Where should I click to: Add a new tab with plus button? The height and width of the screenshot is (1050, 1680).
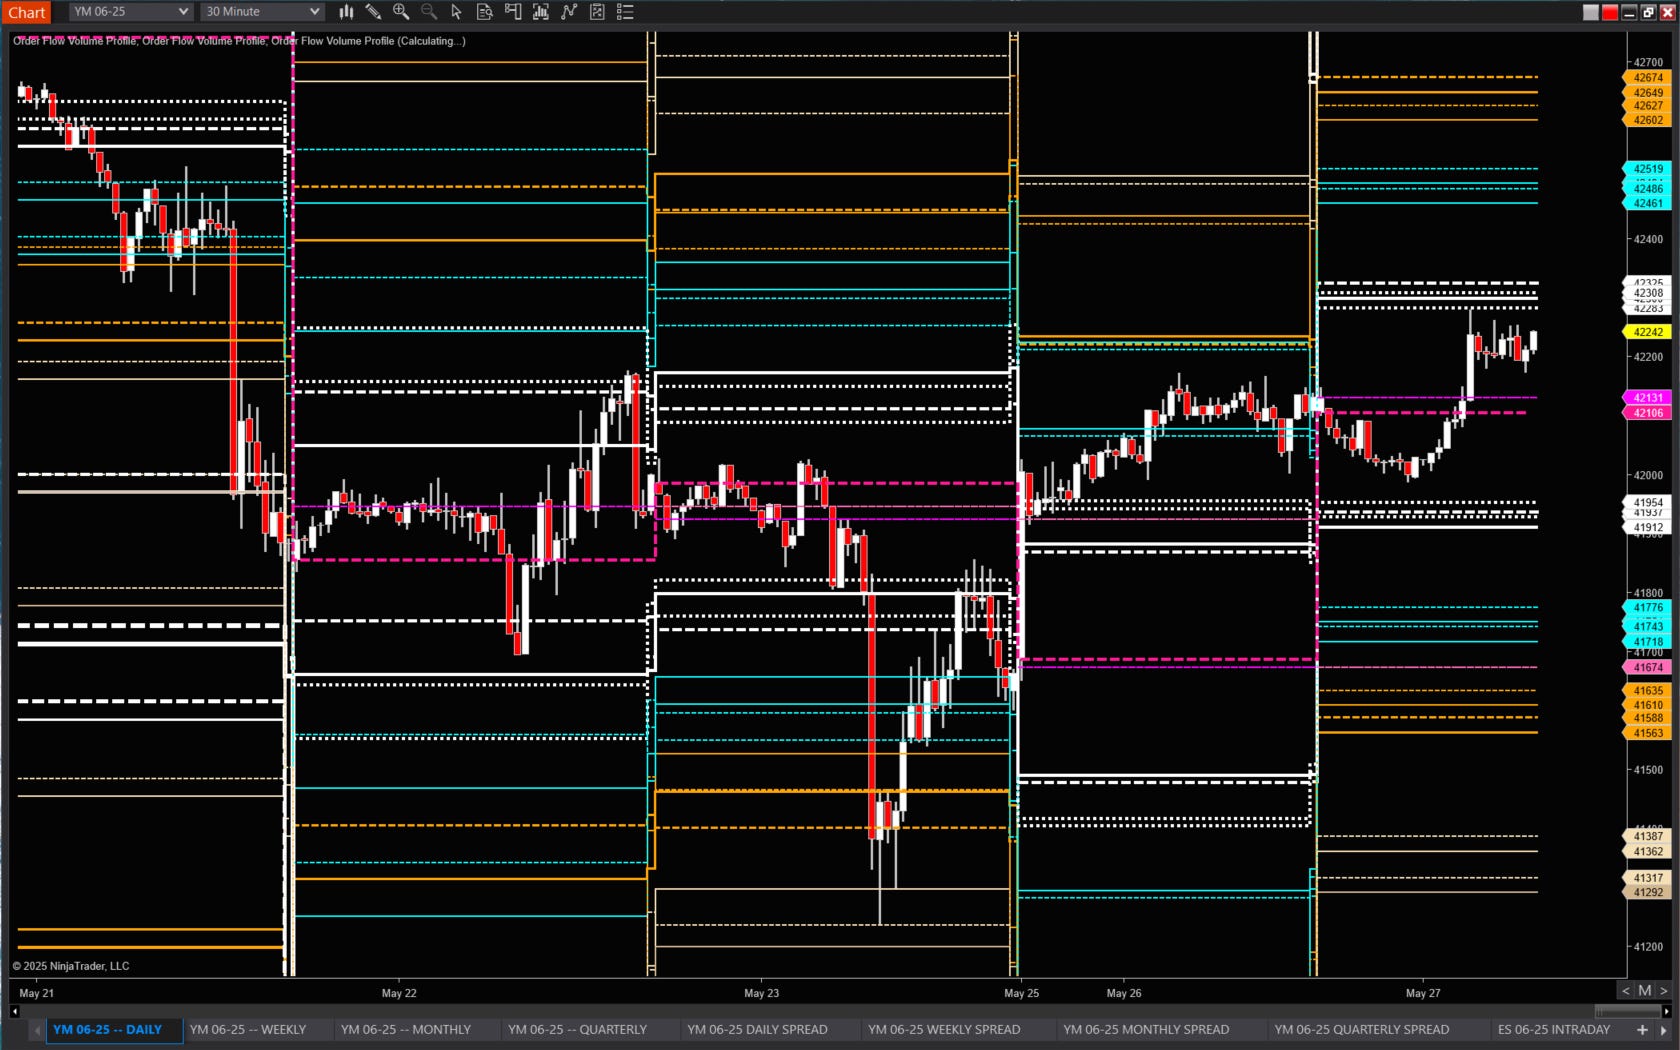1642,1029
